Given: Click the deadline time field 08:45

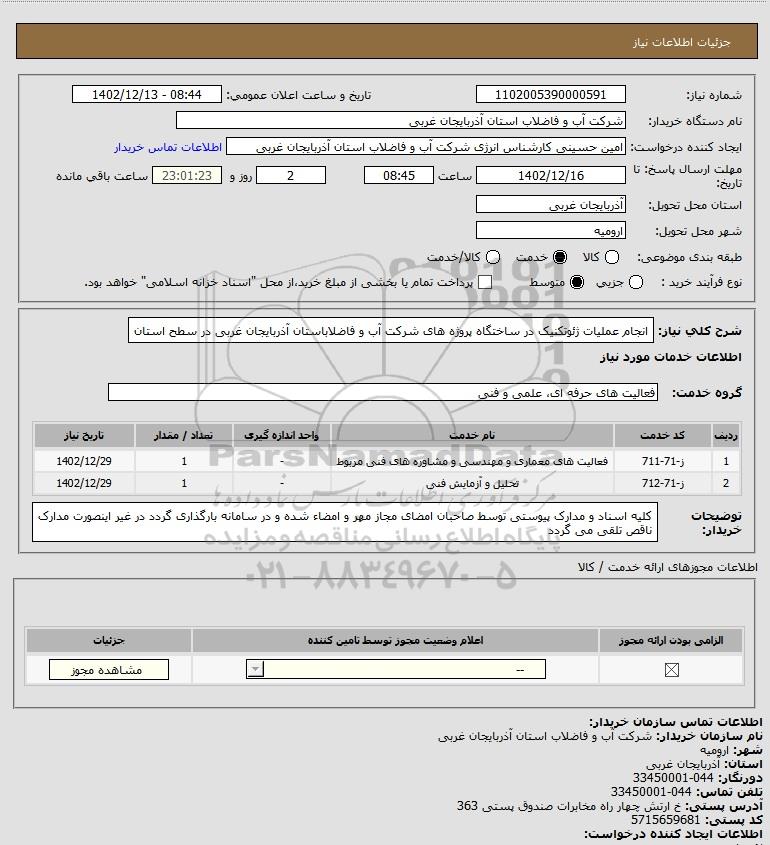Looking at the screenshot, I should click(x=399, y=175).
